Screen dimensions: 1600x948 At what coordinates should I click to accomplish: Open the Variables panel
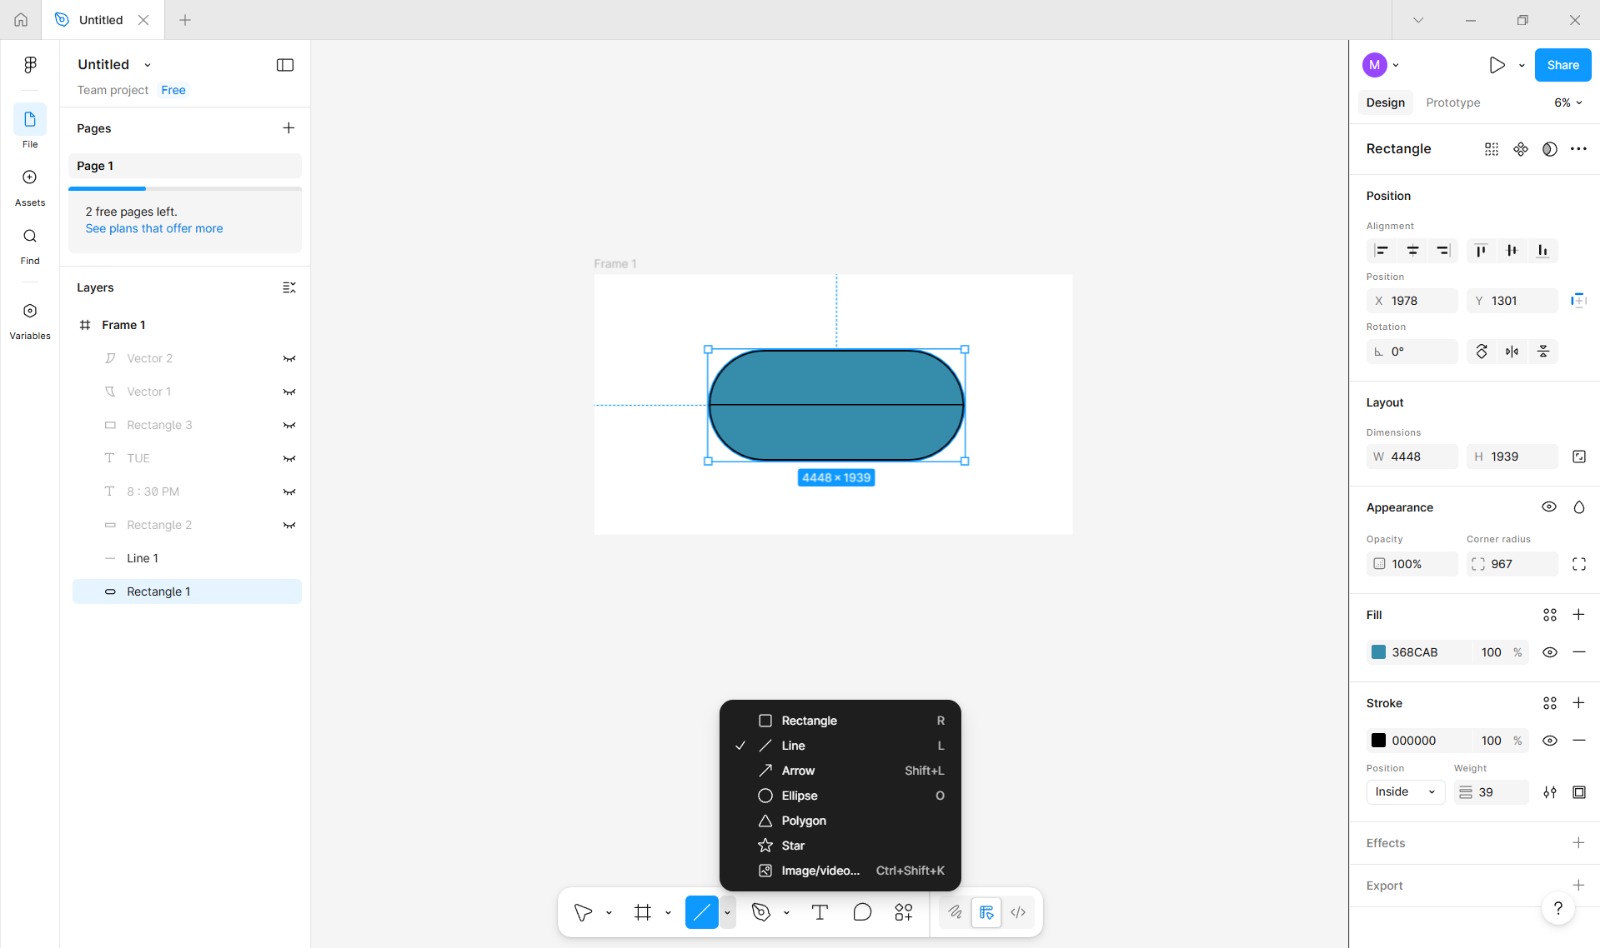(29, 318)
